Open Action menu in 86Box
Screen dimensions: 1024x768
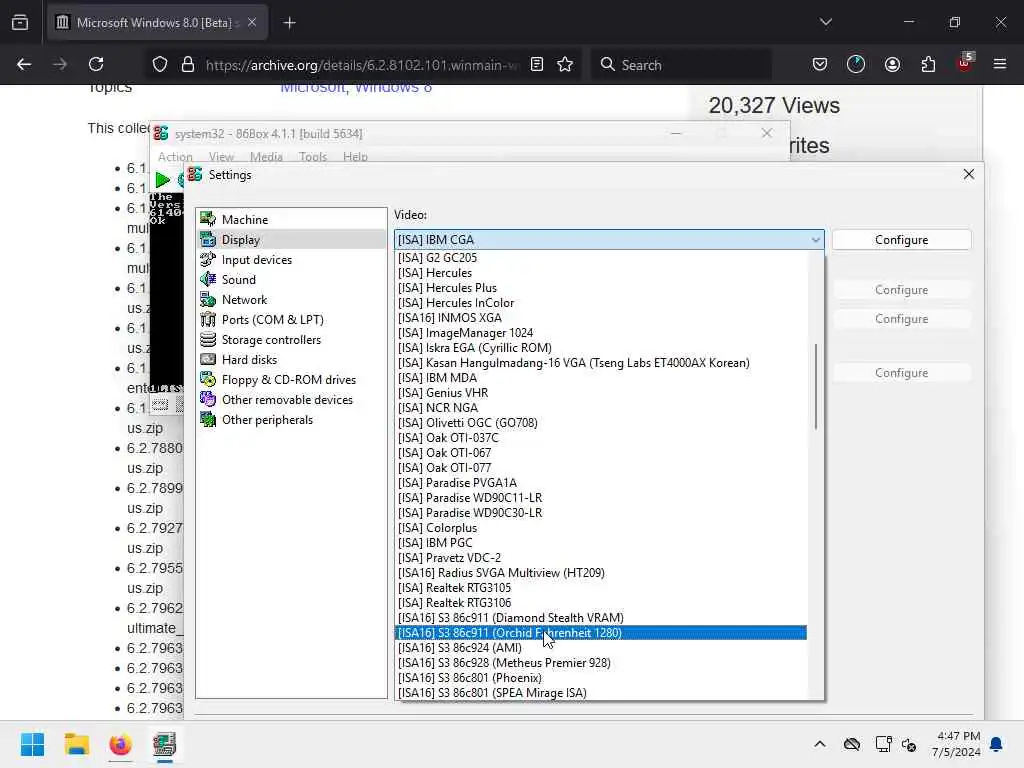coord(175,157)
